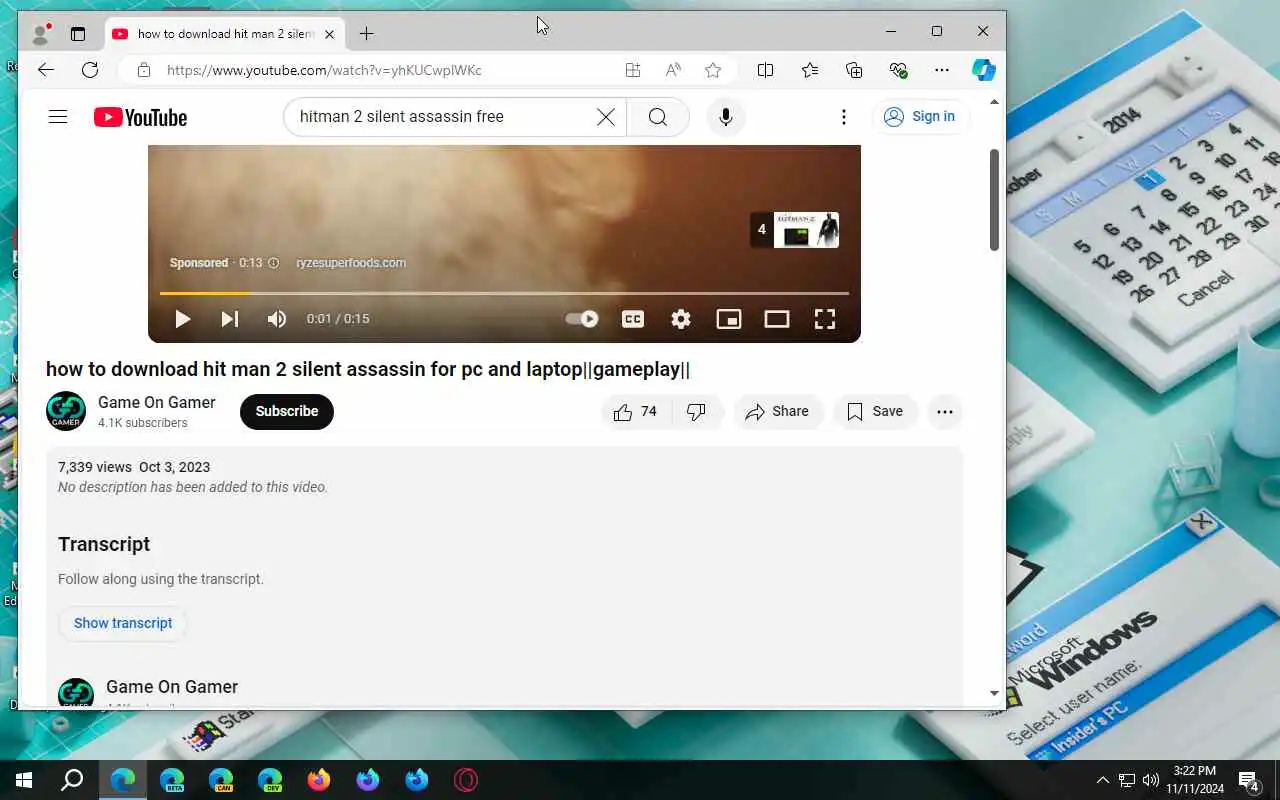This screenshot has height=800, width=1280.
Task: Skip to next video
Action: click(x=230, y=319)
